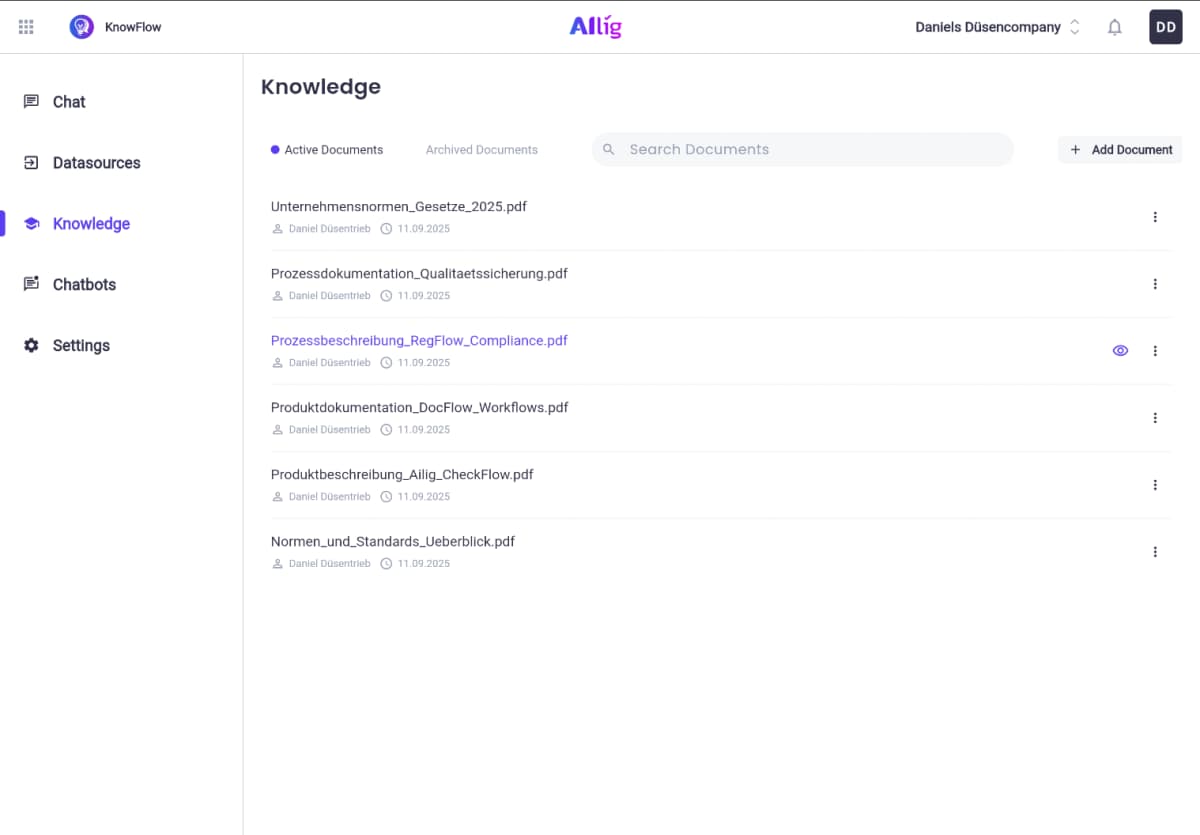1200x835 pixels.
Task: Click the Knowledge graduation cap icon
Action: pos(33,223)
